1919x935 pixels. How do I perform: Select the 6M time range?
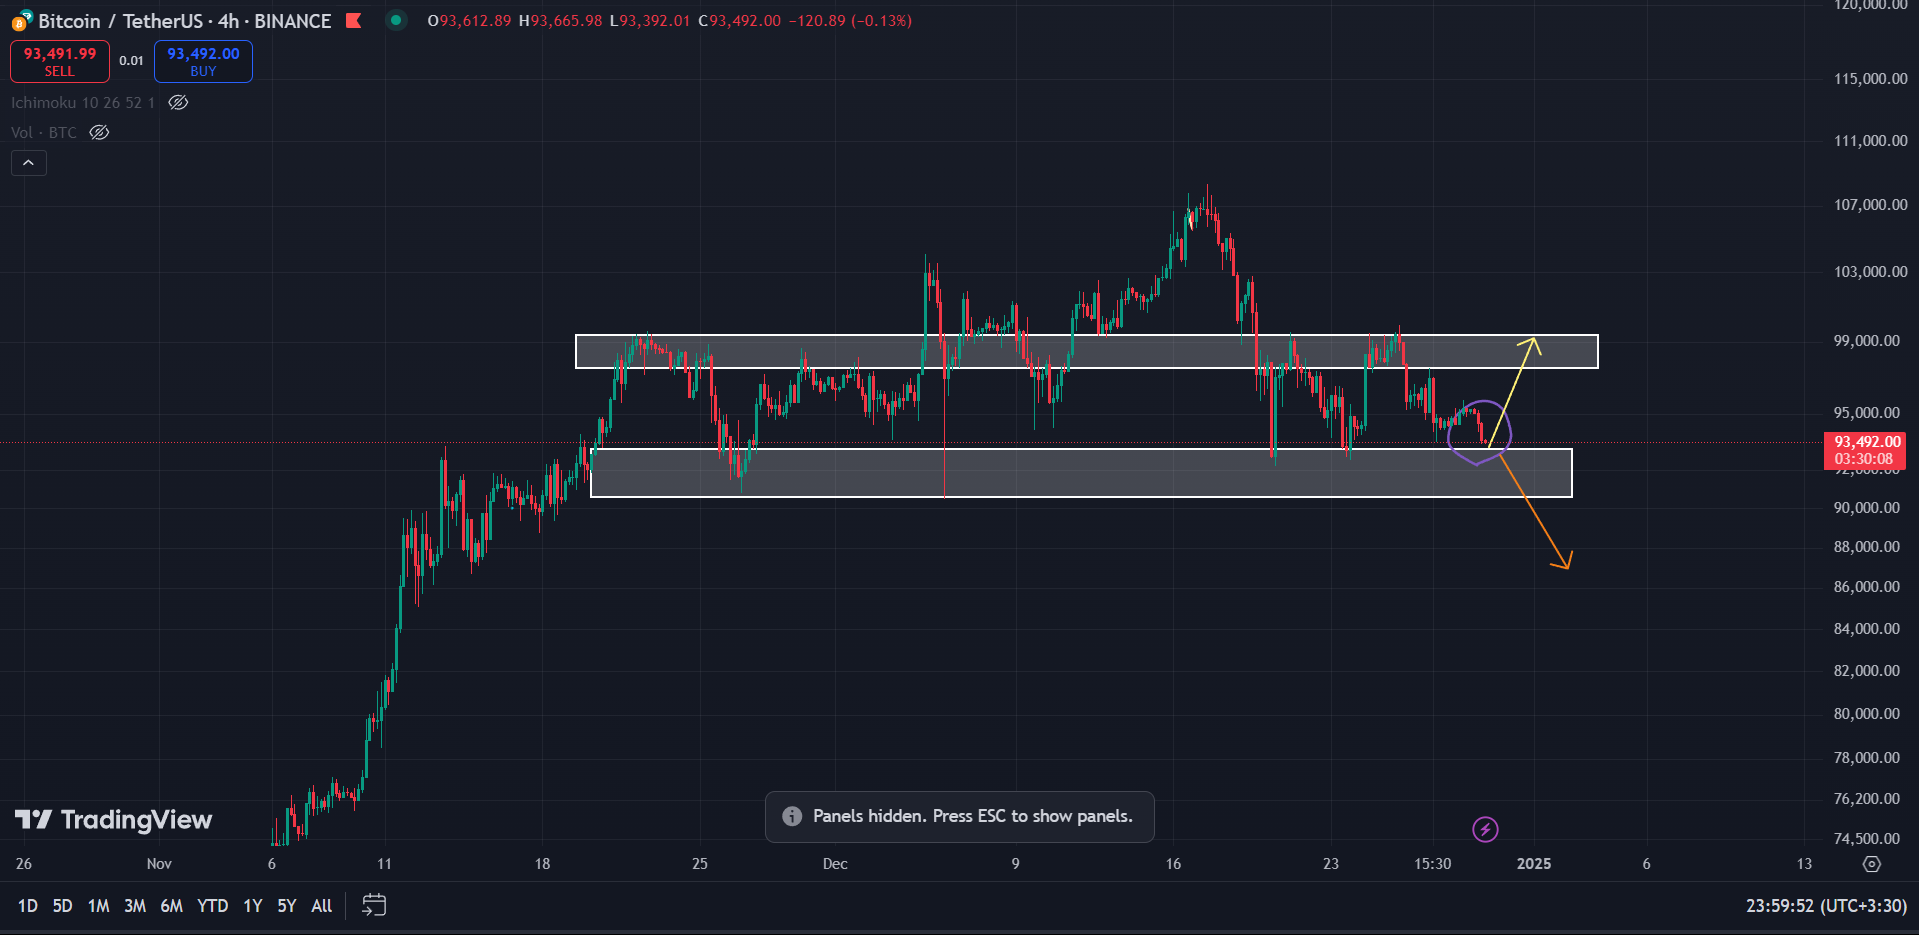[172, 906]
